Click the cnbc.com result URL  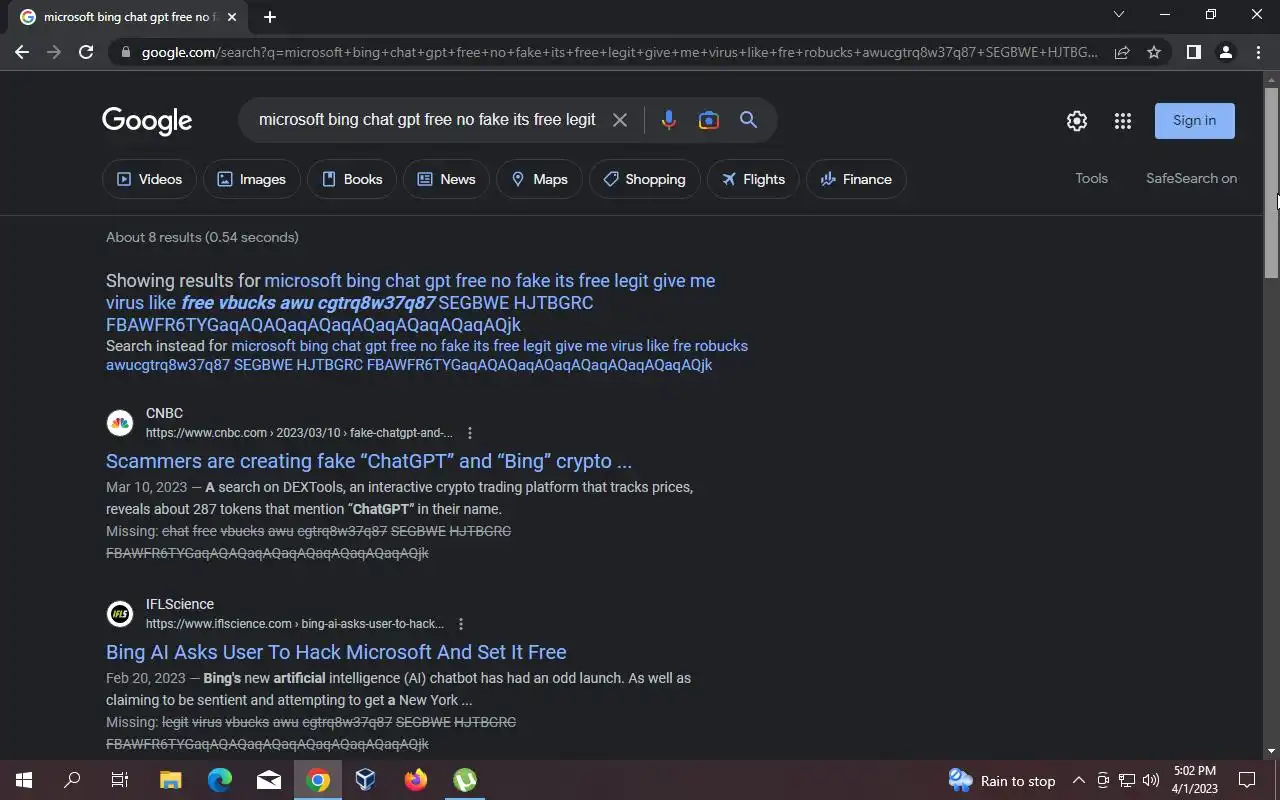point(299,433)
